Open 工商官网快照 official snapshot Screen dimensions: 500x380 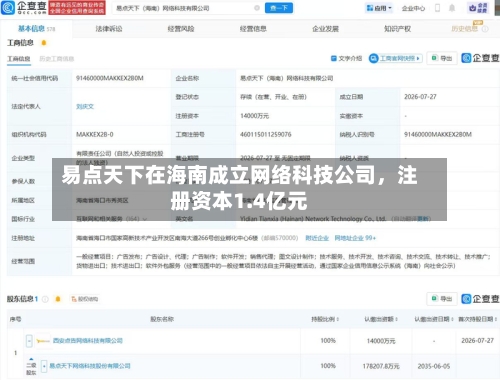click(x=396, y=58)
